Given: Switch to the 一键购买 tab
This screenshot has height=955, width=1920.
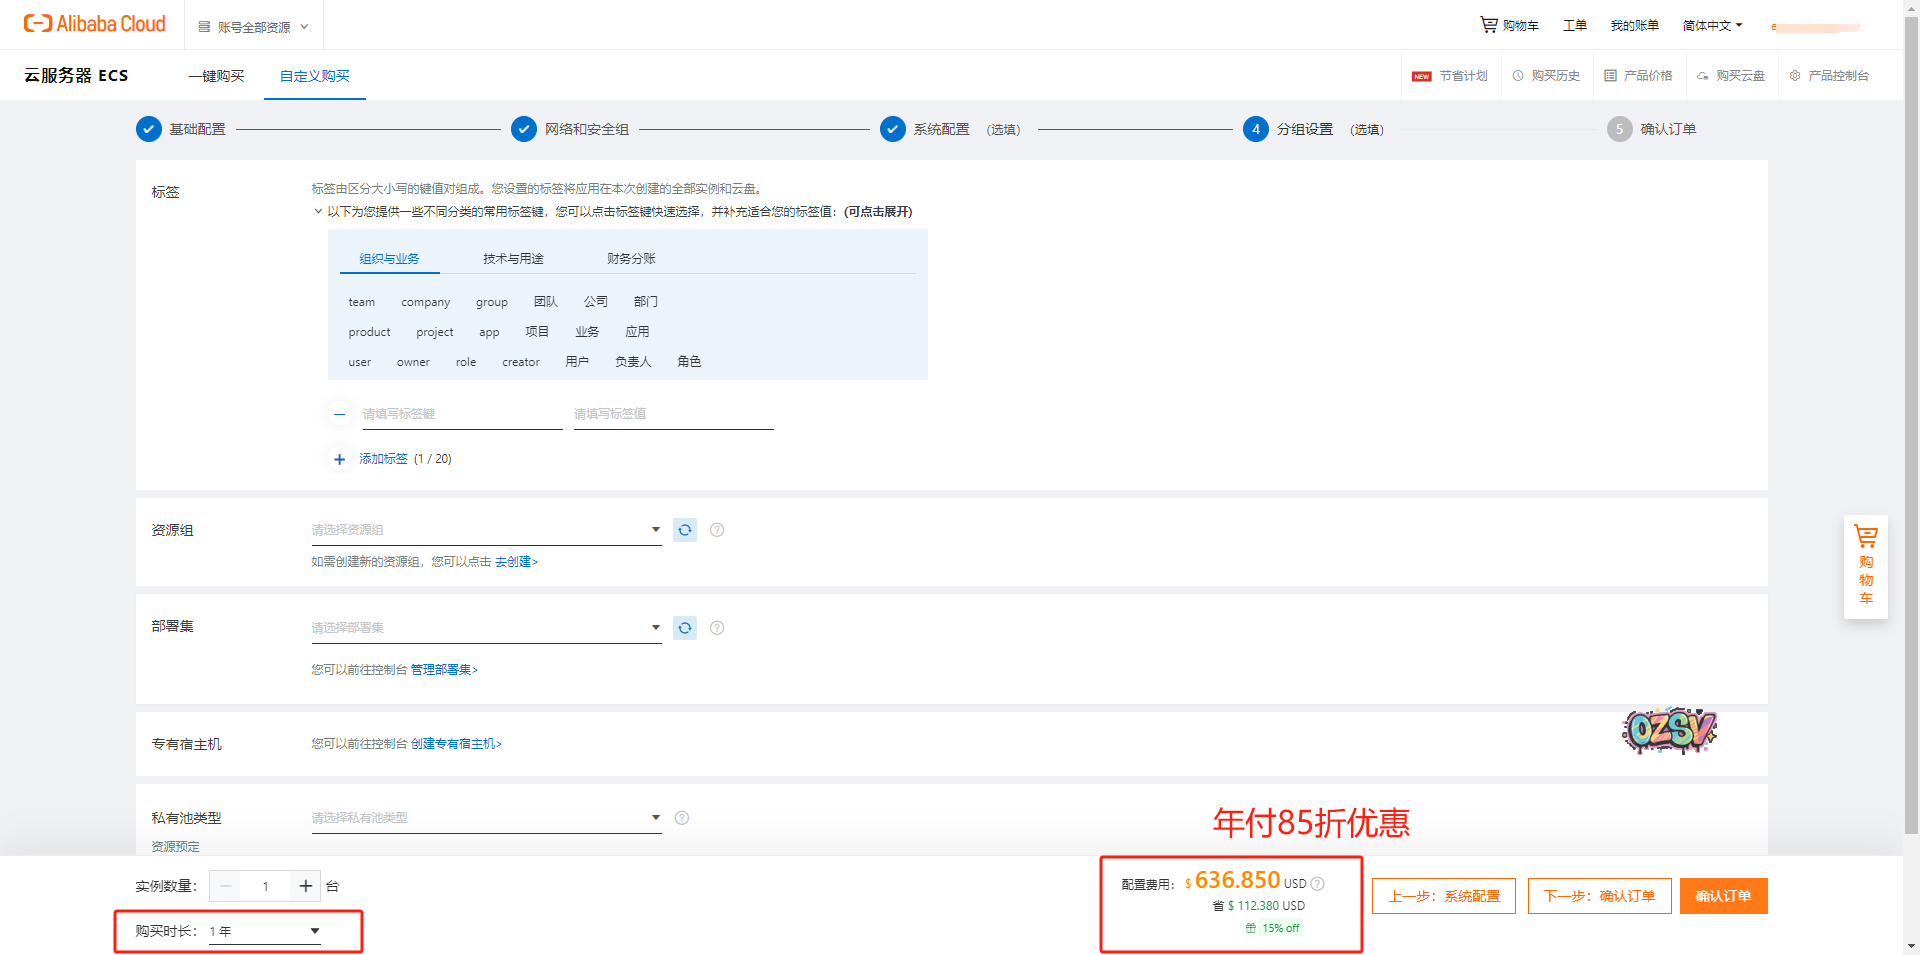Looking at the screenshot, I should point(216,76).
